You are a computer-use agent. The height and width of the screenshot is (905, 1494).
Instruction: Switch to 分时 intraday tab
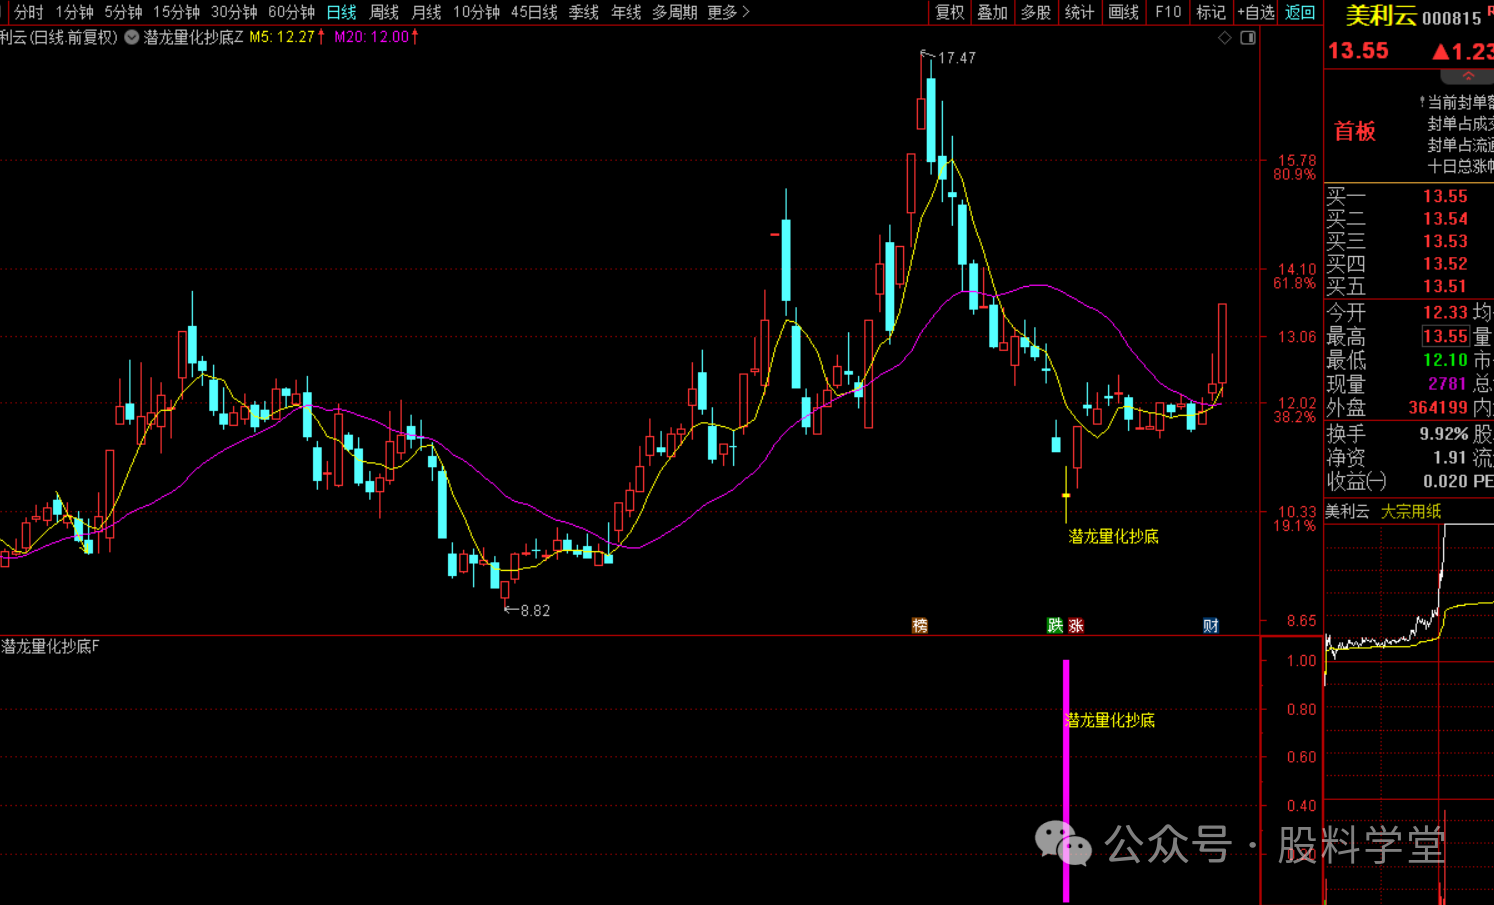28,12
